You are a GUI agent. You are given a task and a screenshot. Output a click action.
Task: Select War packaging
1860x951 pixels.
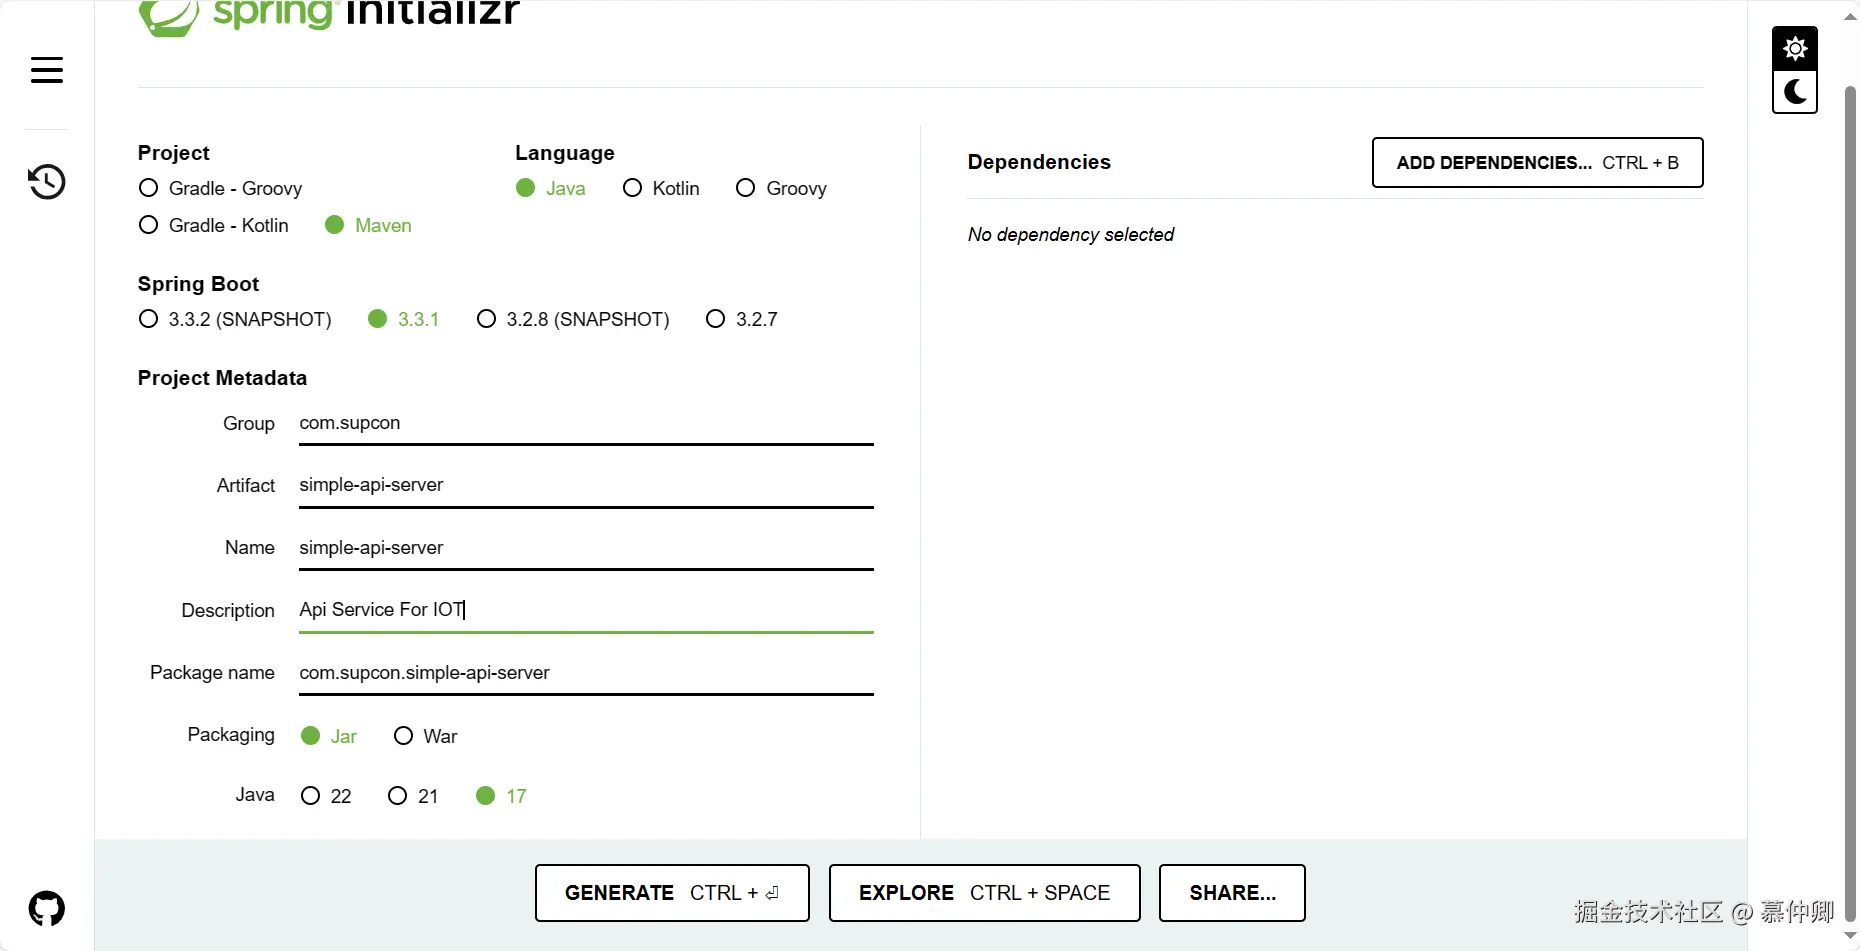pyautogui.click(x=425, y=736)
